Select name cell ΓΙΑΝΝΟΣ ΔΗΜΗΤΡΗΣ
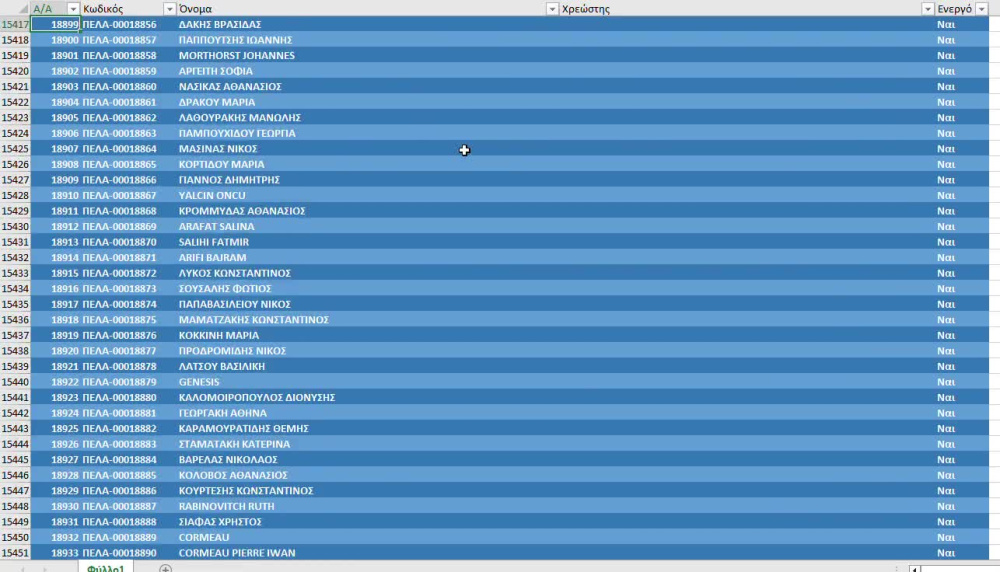1000x572 pixels. (367, 180)
